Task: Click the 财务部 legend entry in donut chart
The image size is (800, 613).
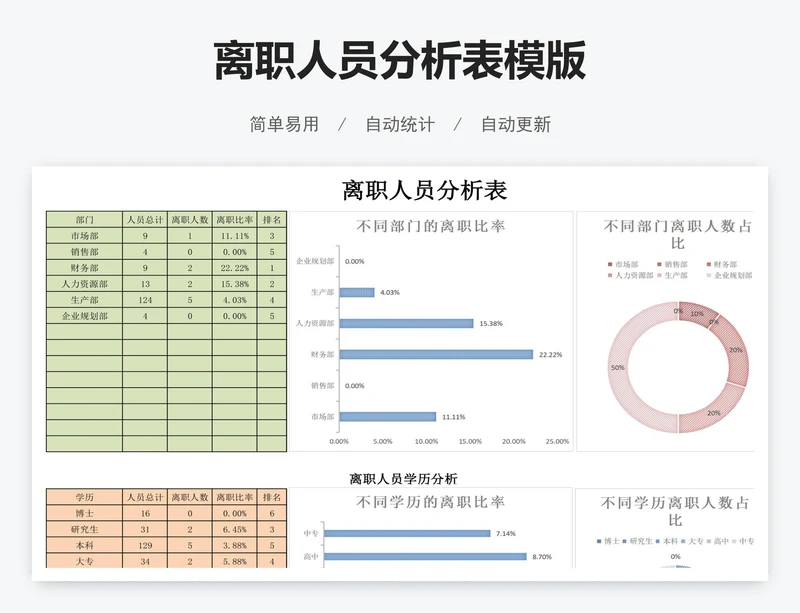Action: [x=722, y=264]
